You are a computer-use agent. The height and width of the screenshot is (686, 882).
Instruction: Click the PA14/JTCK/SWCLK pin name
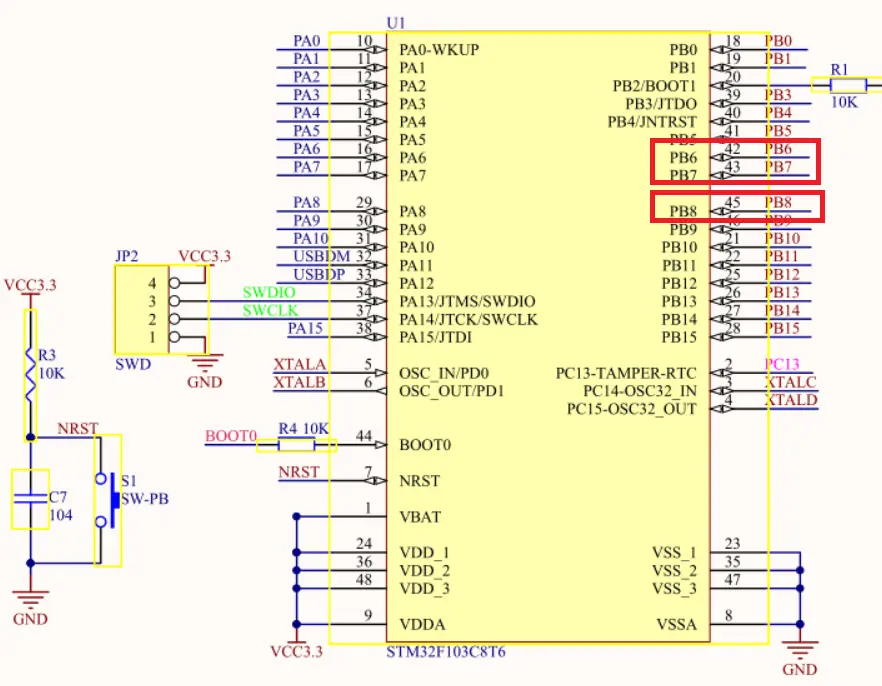tap(469, 319)
